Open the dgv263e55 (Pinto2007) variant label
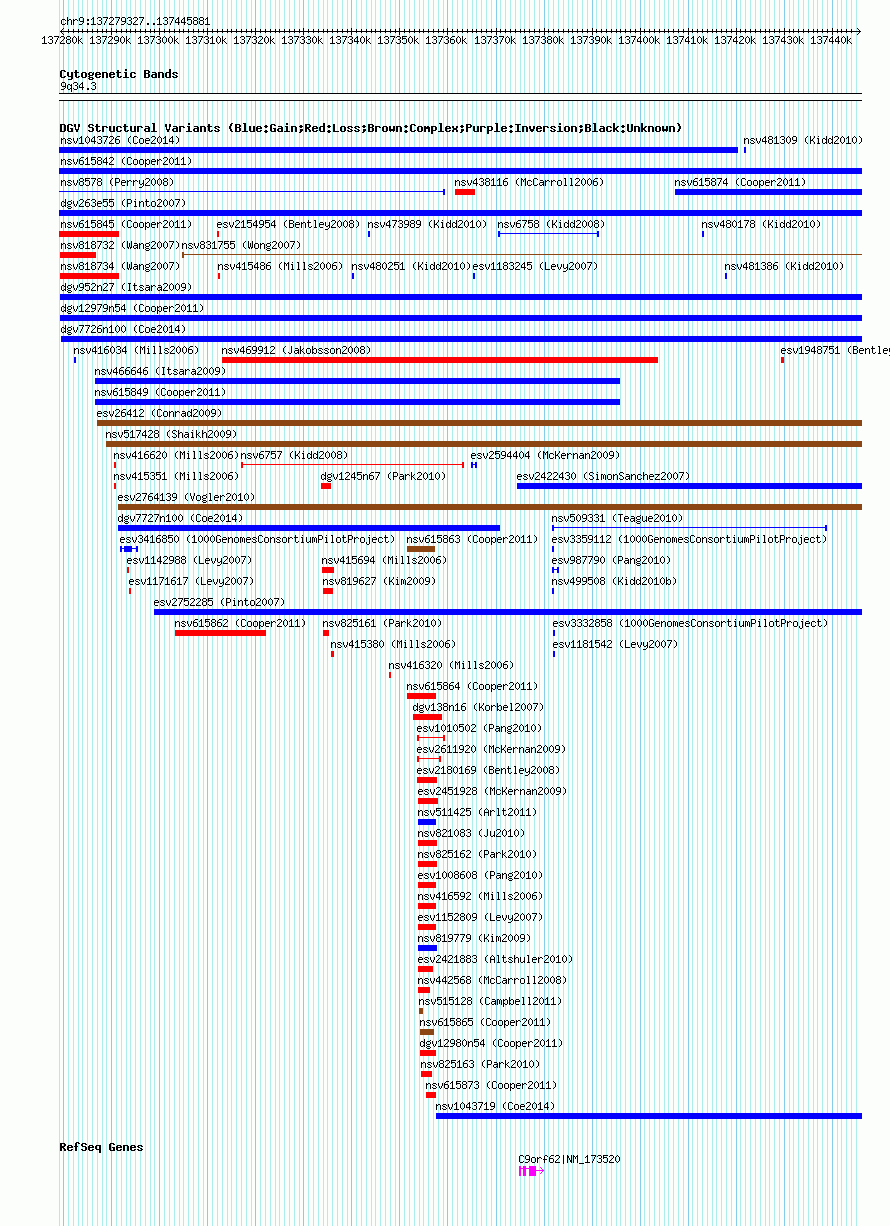 coord(122,203)
